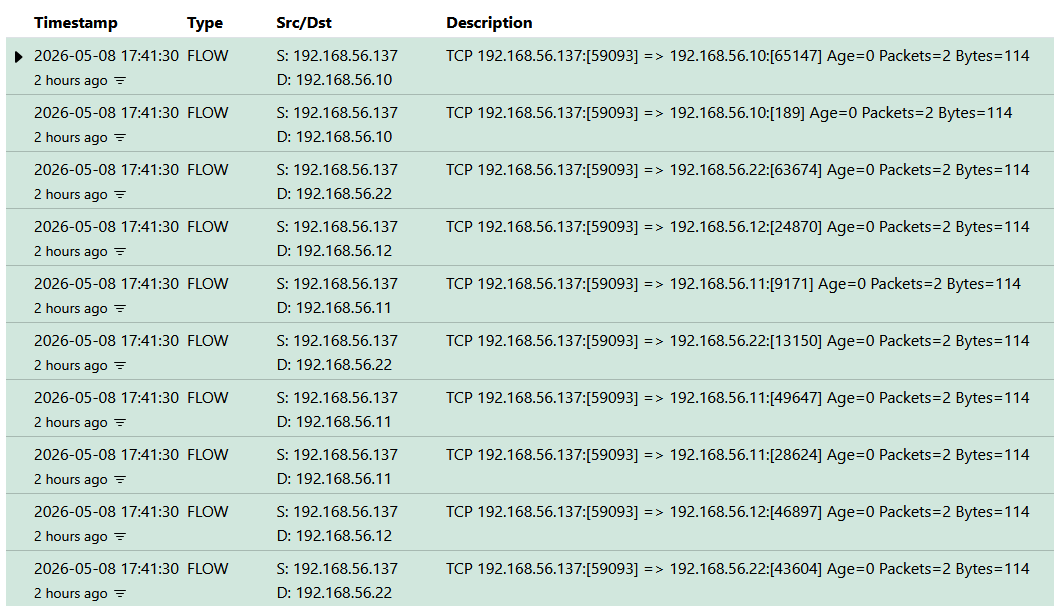Select D: 192.168.56.22 in port 43604 row
1054x606 pixels.
tap(334, 593)
